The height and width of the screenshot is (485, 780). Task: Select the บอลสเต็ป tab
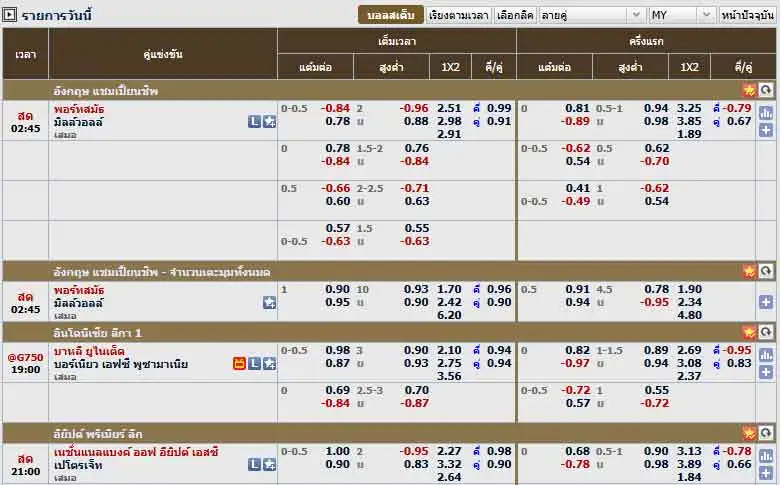pos(390,15)
